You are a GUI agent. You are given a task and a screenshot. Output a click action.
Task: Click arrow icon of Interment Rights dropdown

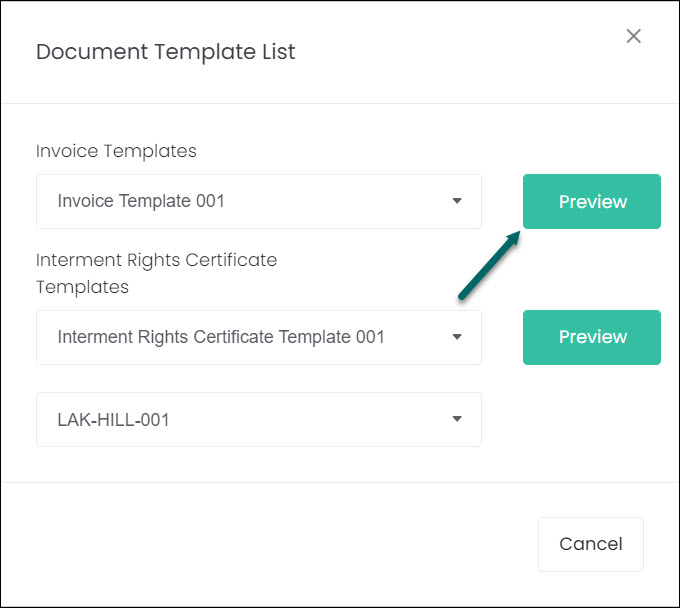coord(457,337)
